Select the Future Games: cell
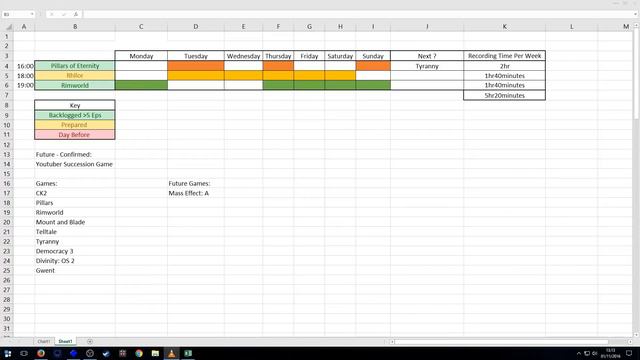Viewport: 640px width, 360px height. [x=196, y=183]
